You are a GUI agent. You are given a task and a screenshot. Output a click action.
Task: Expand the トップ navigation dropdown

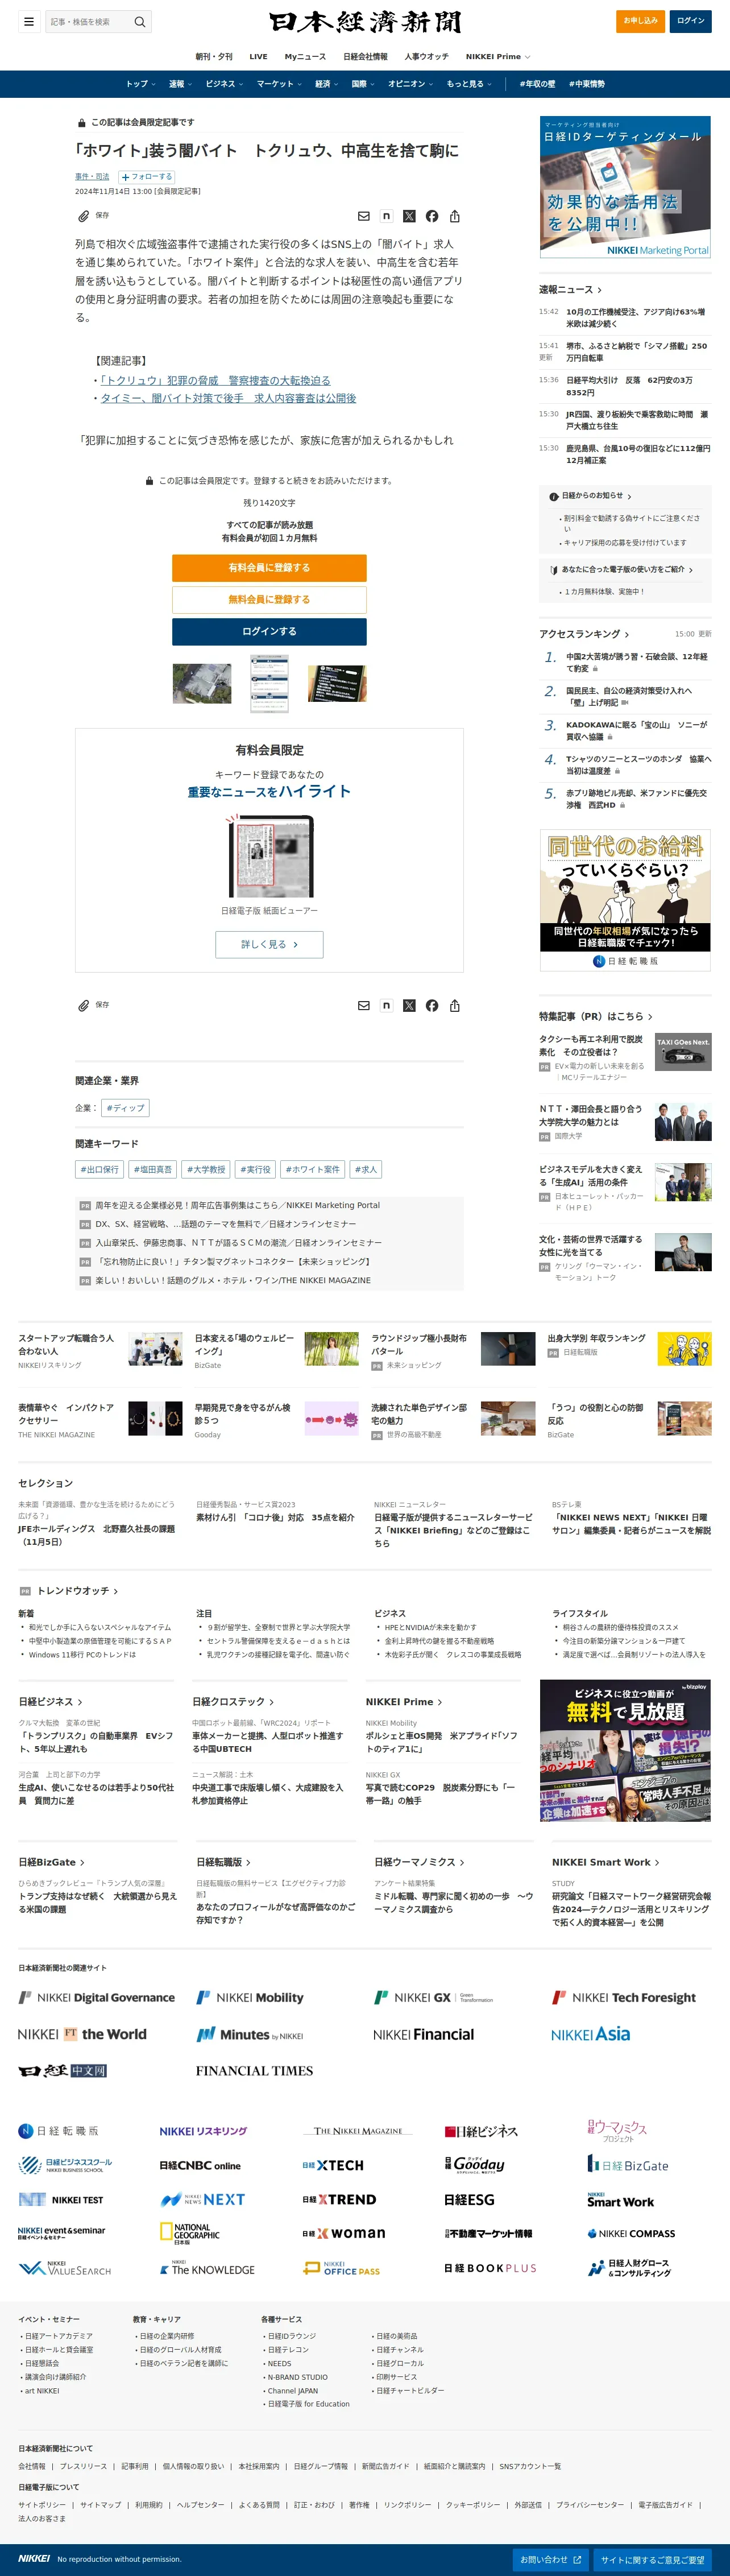pyautogui.click(x=139, y=84)
